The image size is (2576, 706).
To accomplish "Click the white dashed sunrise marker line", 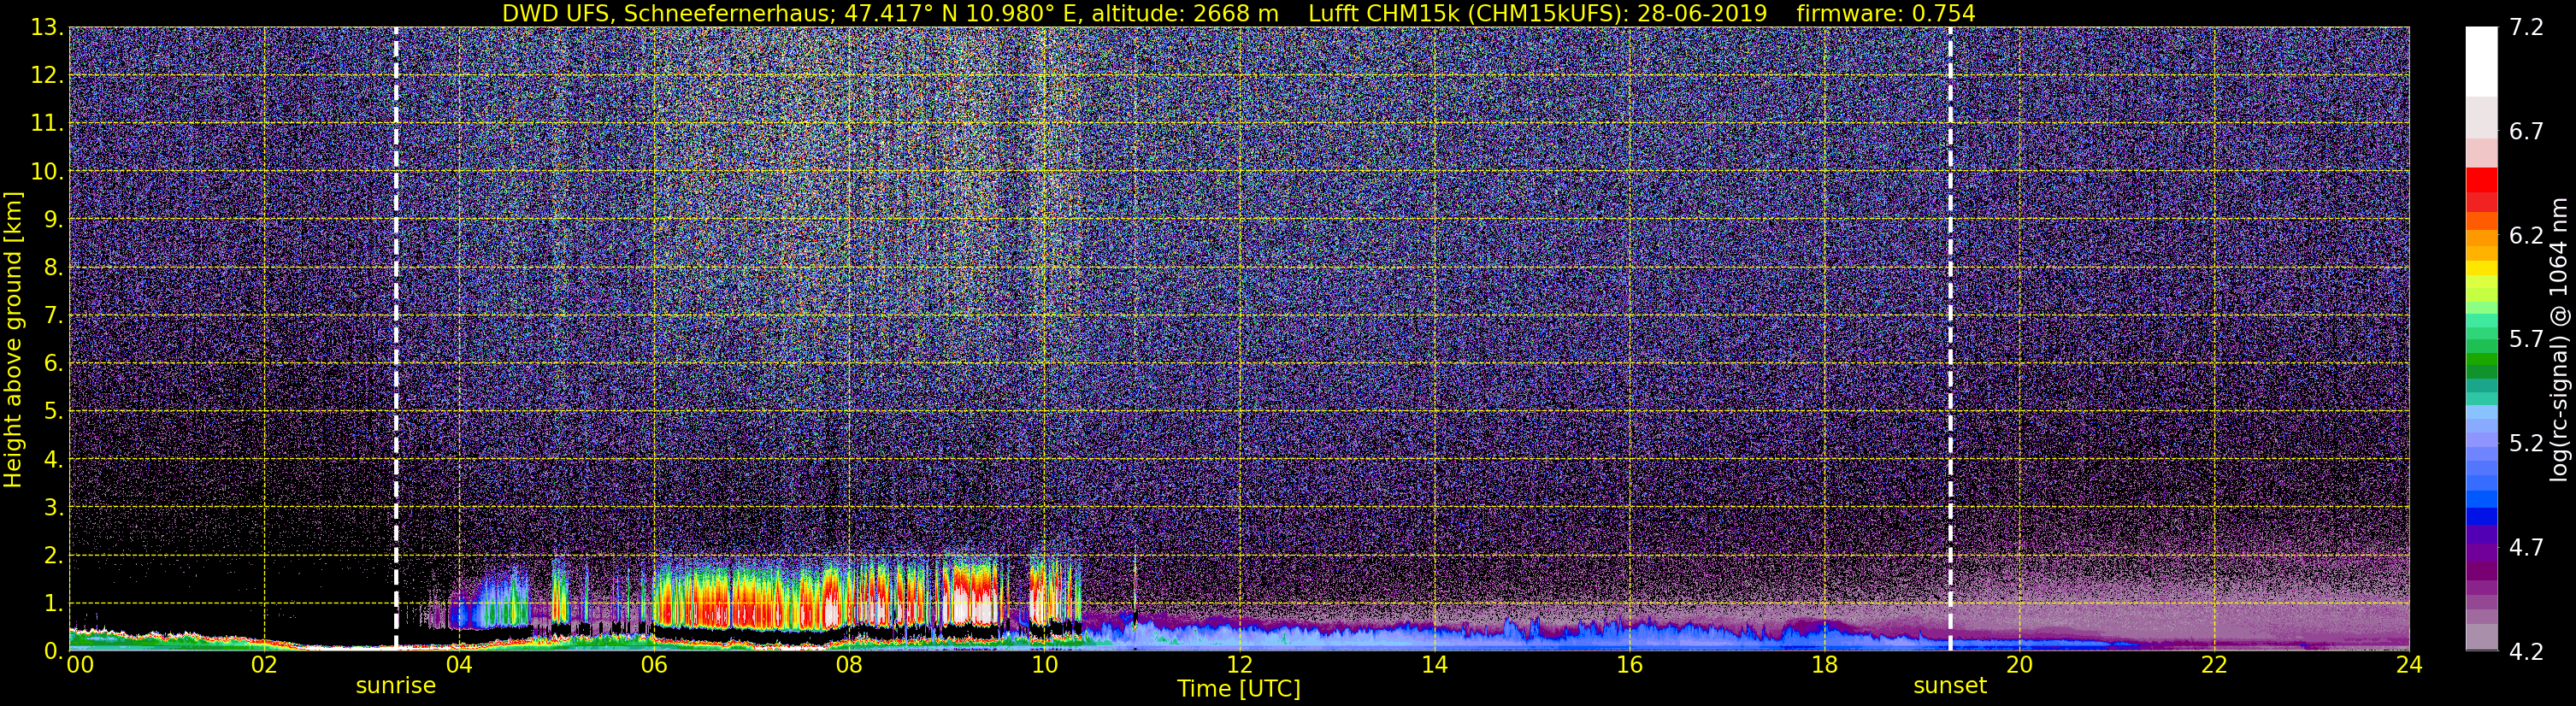I will point(396,339).
